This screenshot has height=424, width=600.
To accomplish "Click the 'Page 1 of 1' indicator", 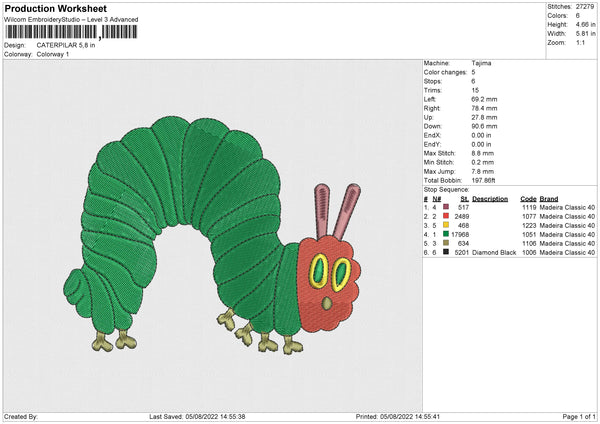I will click(579, 416).
